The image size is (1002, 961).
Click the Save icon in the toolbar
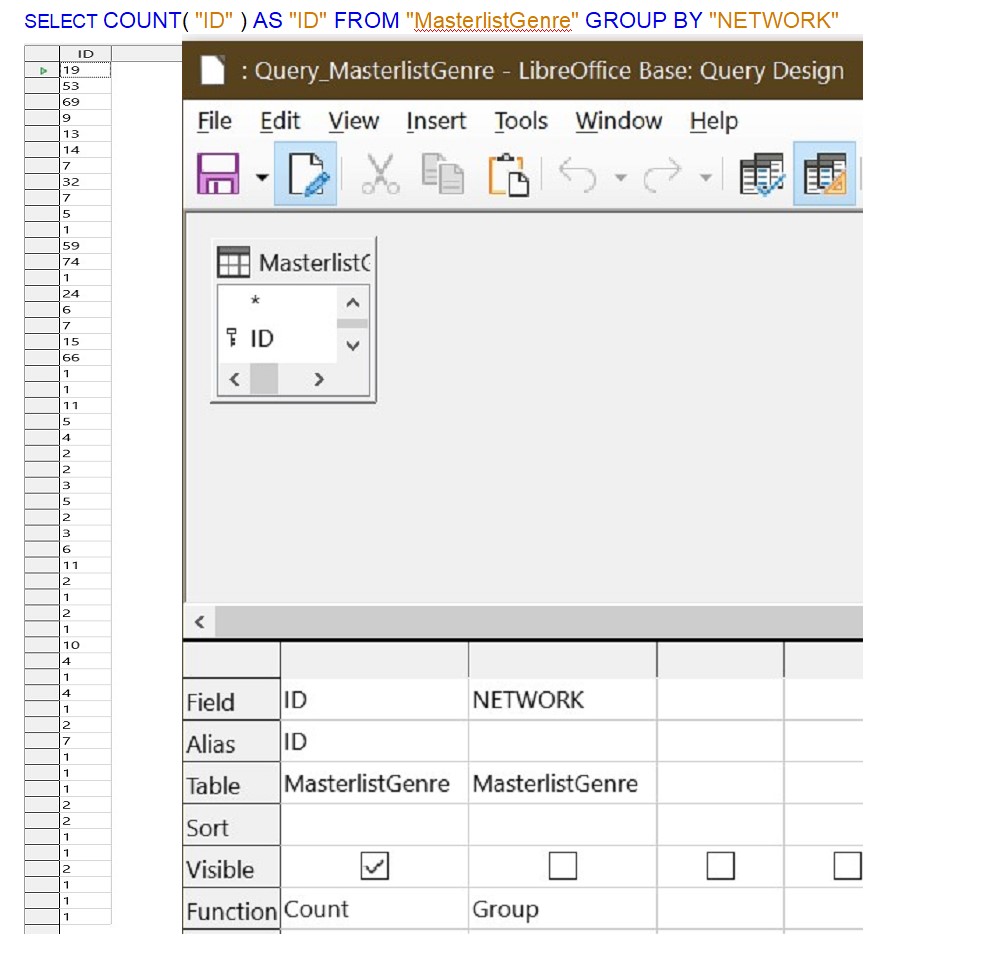(218, 174)
